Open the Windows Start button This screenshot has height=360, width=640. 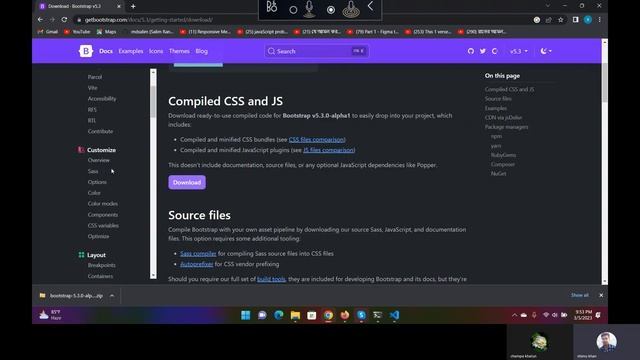pyautogui.click(x=246, y=315)
